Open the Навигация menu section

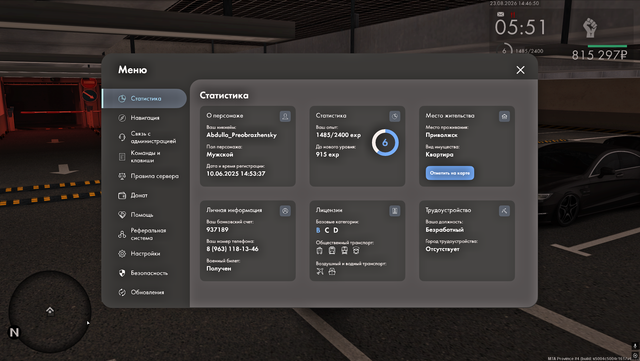[144, 118]
